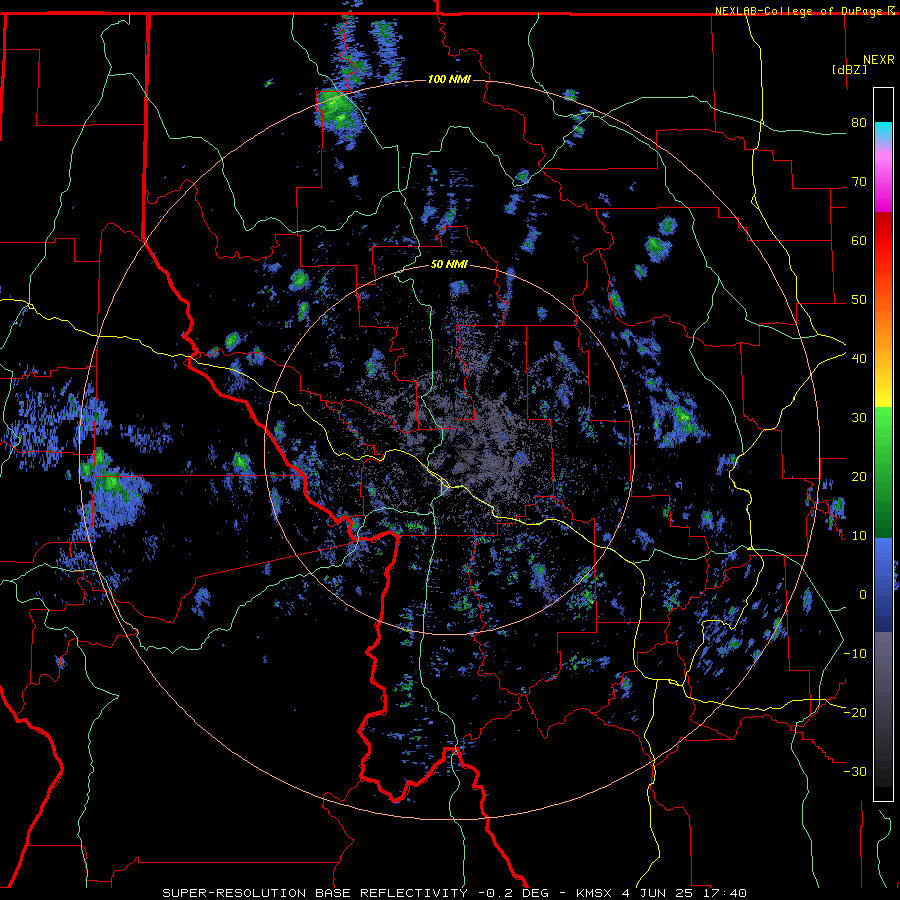This screenshot has height=900, width=900.
Task: Click the -30 value on the dBZ scale
Action: pos(855,771)
